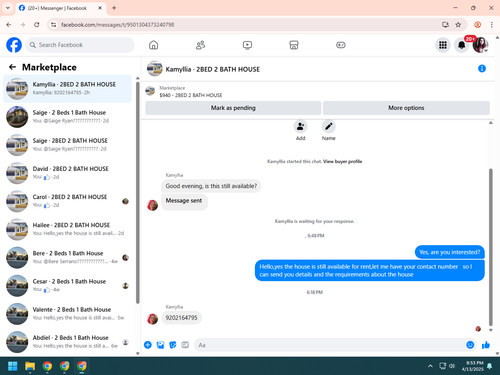View site information icon in address bar
This screenshot has height=375, width=500.
click(x=53, y=25)
